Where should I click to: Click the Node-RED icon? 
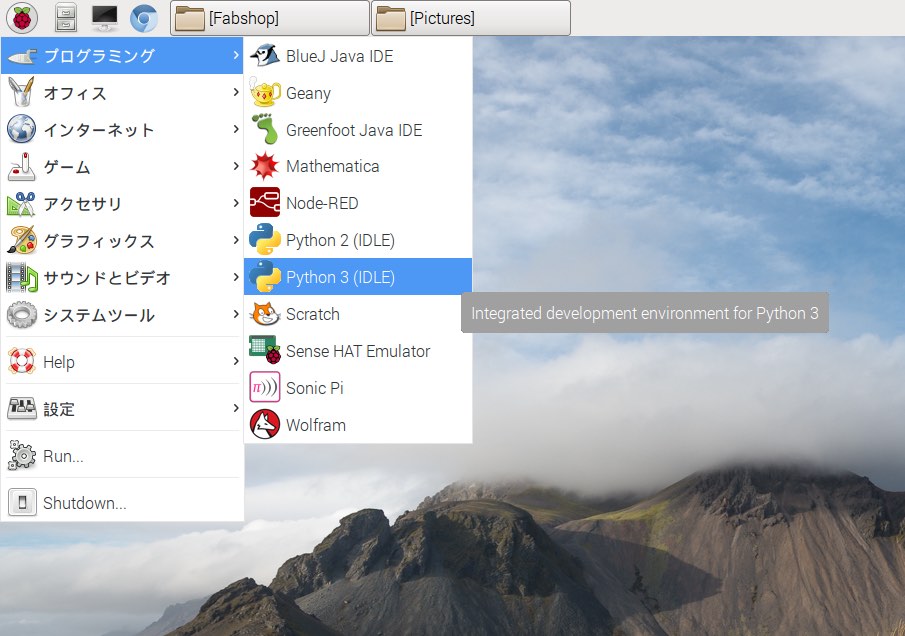click(265, 202)
